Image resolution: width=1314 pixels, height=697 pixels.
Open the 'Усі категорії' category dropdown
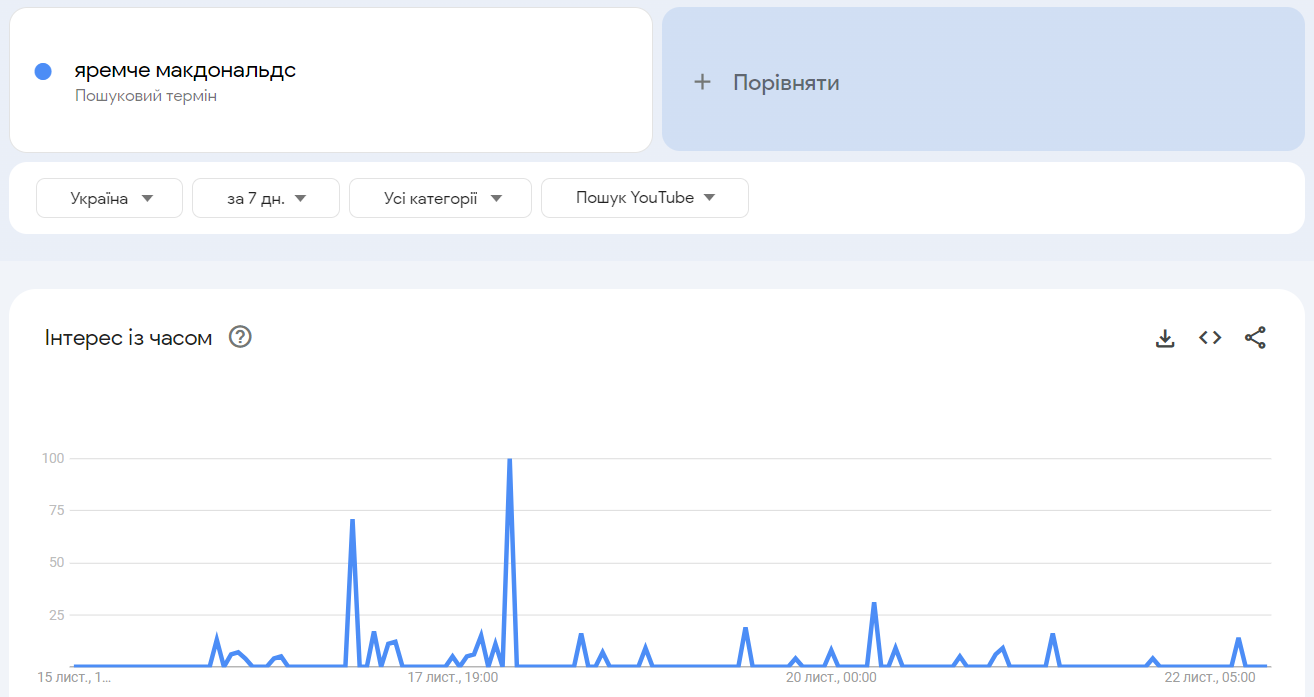440,197
